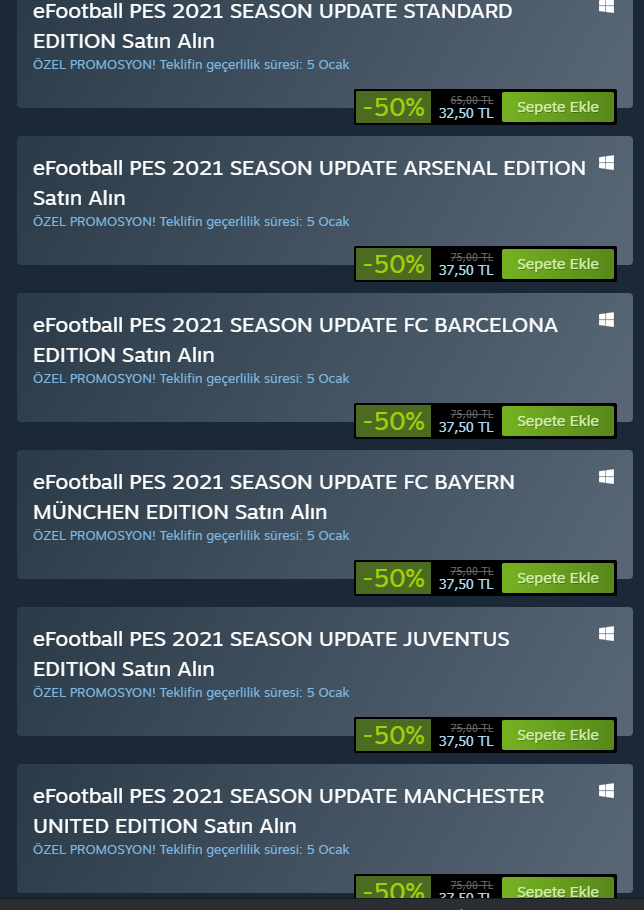The image size is (644, 910).
Task: Click the 37,50 TL price for FC BARCELONA
Action: (x=466, y=427)
